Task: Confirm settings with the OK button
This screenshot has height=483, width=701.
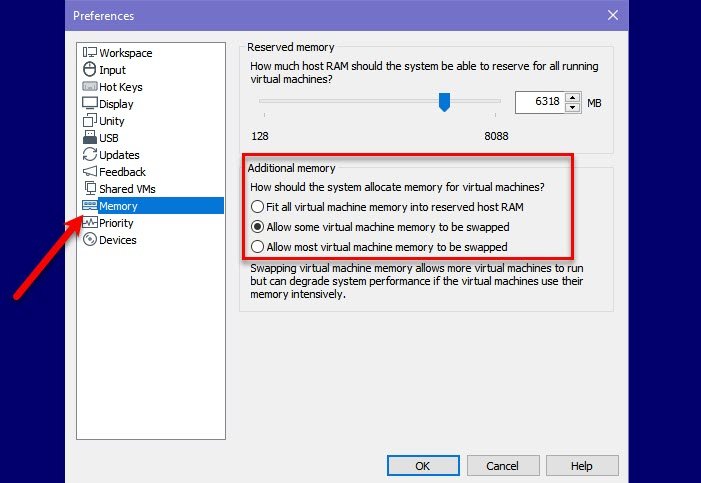Action: pos(423,465)
